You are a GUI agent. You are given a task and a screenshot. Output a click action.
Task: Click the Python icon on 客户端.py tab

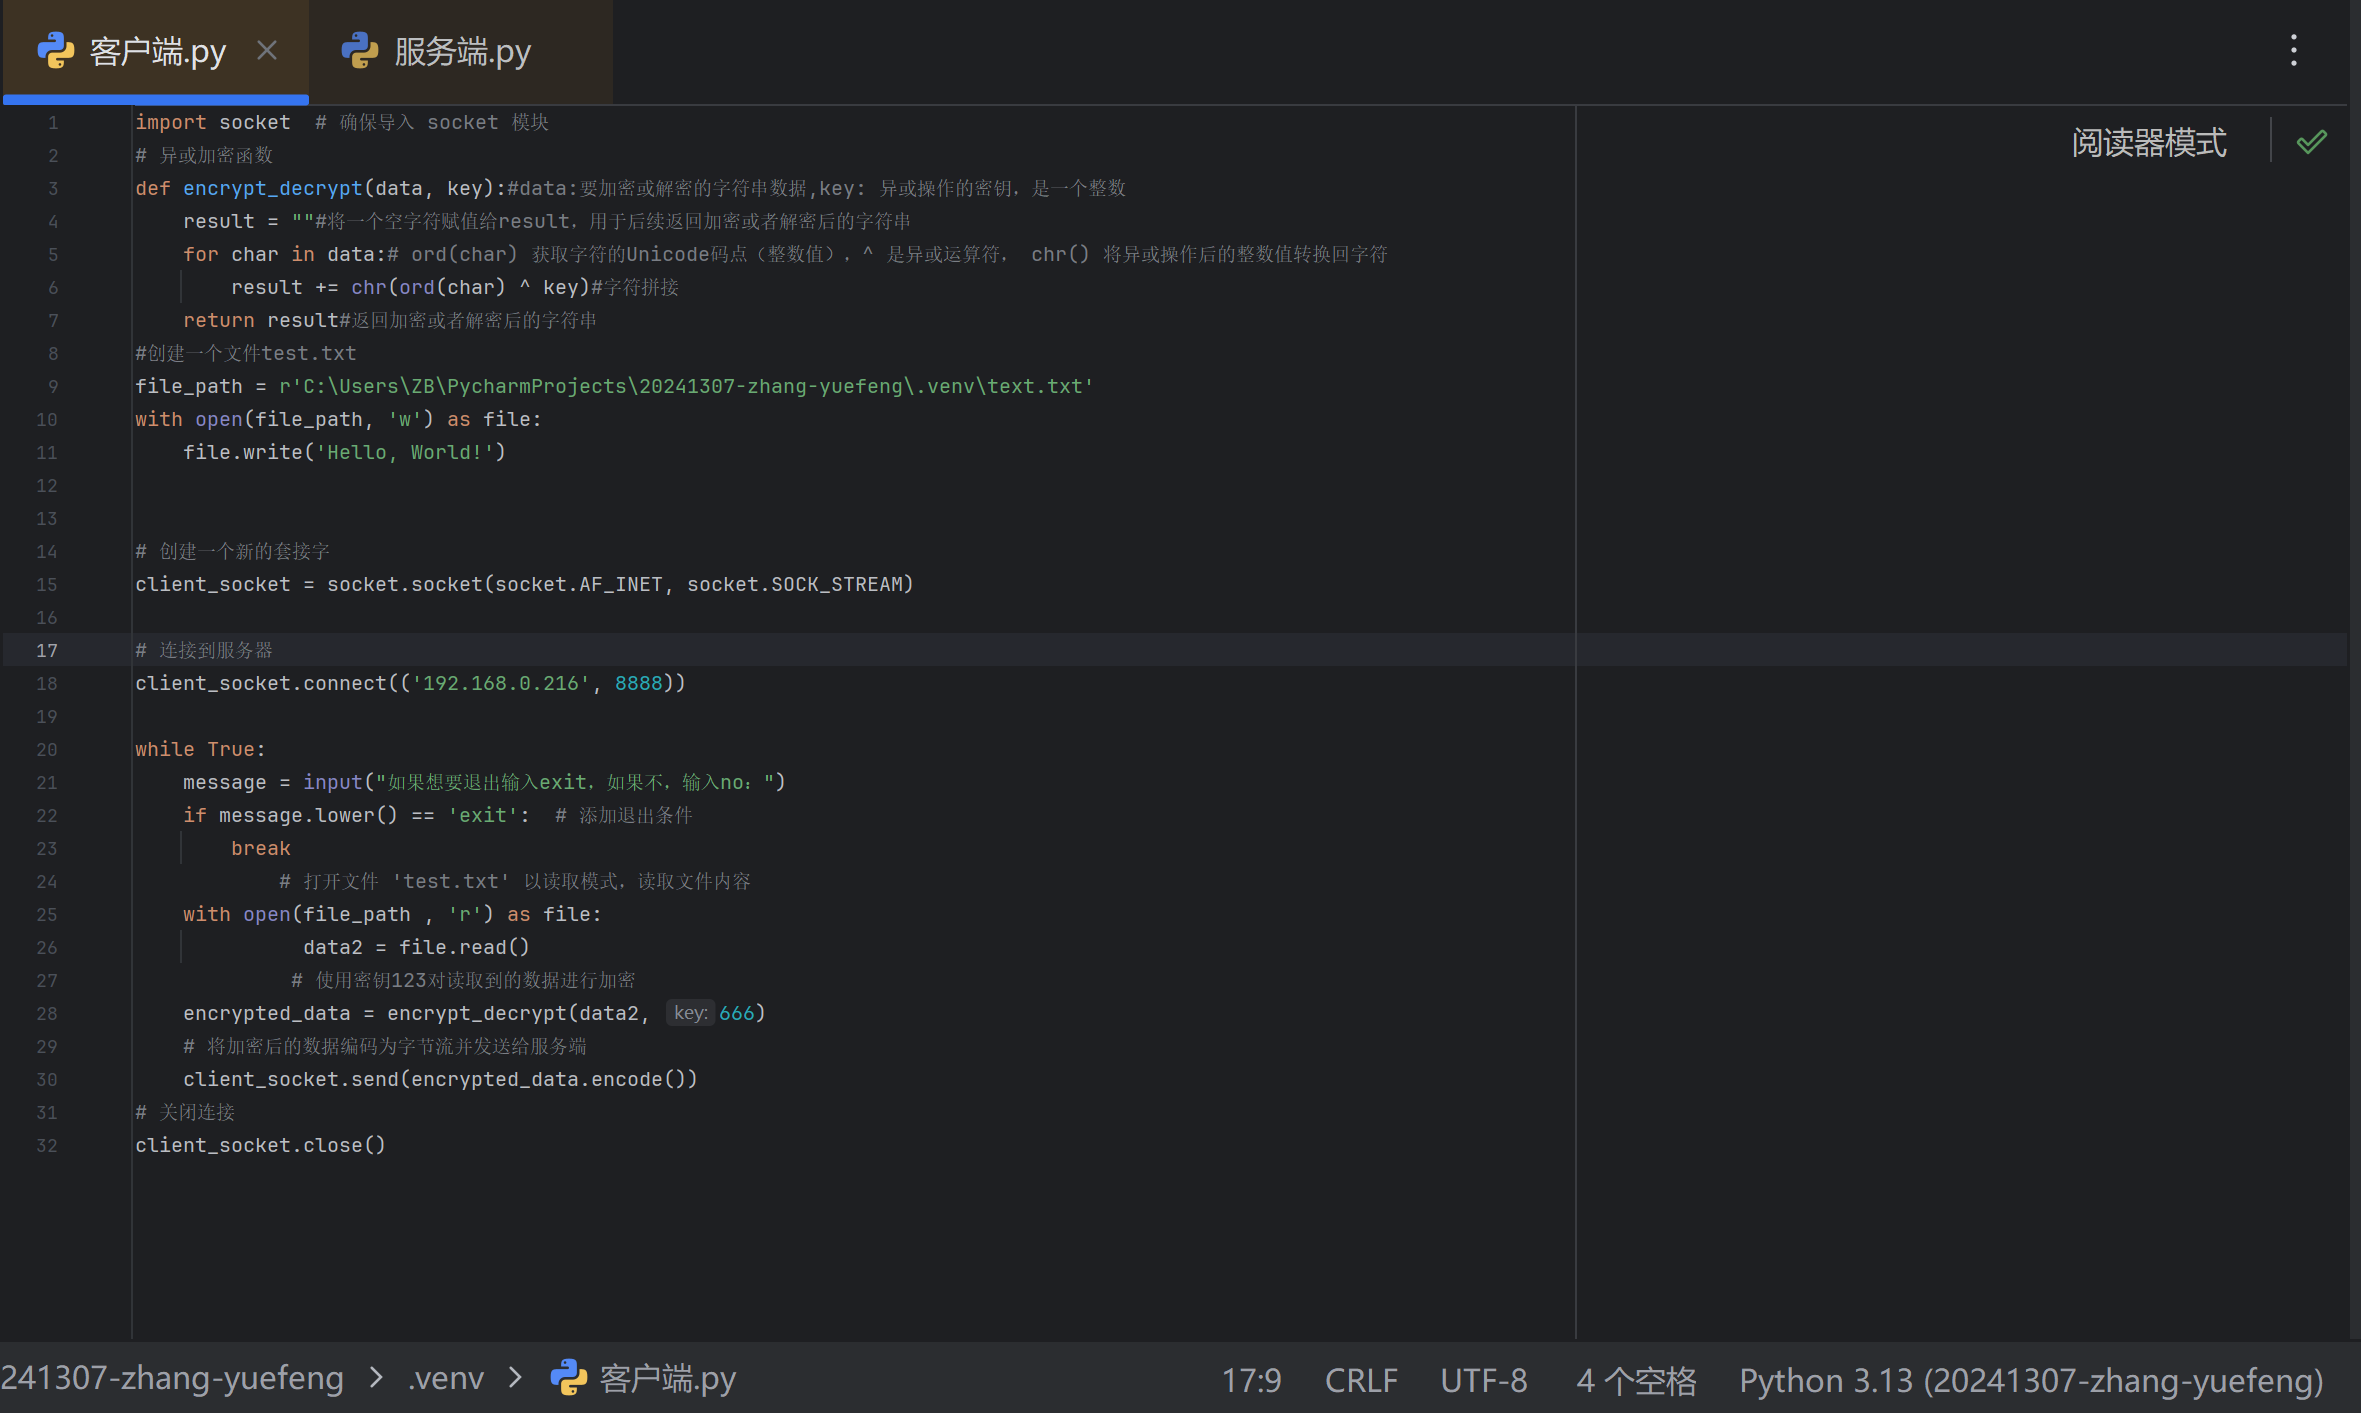coord(56,50)
